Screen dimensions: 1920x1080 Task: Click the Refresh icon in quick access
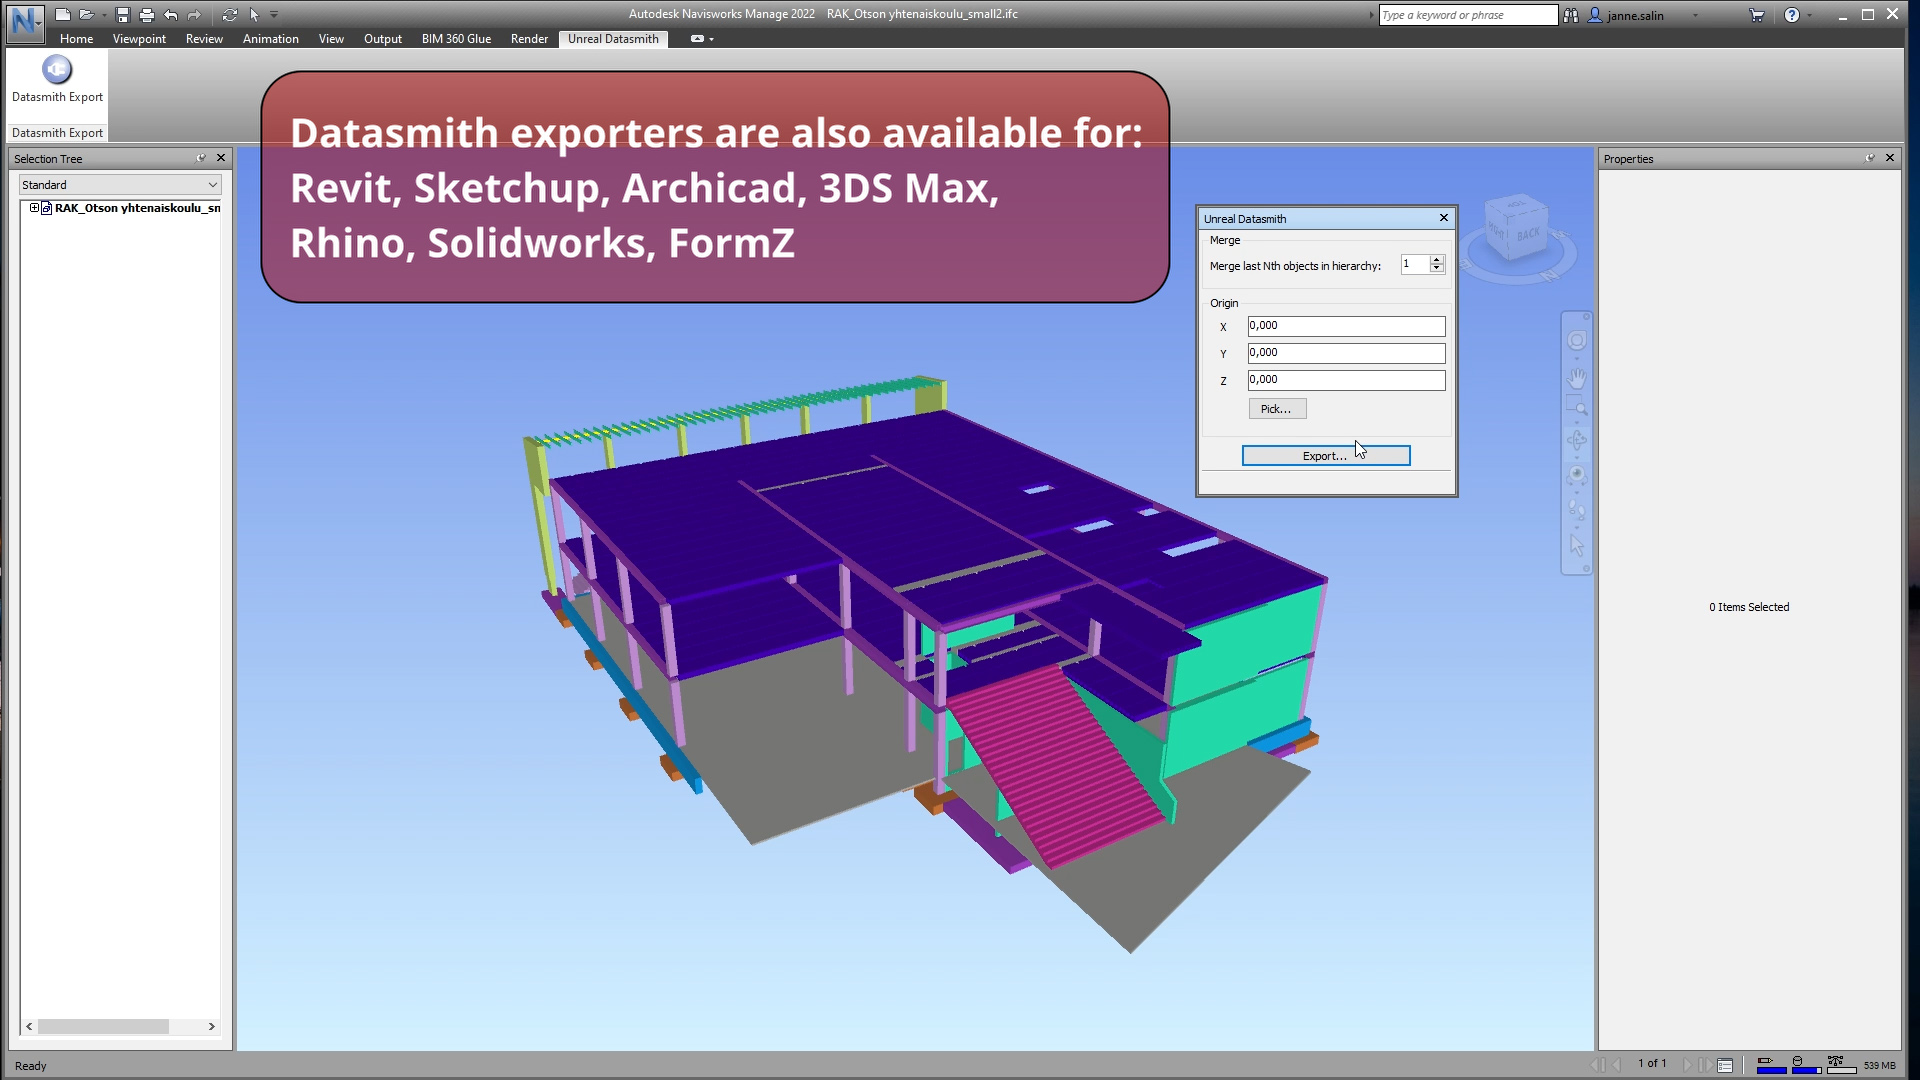pyautogui.click(x=230, y=15)
